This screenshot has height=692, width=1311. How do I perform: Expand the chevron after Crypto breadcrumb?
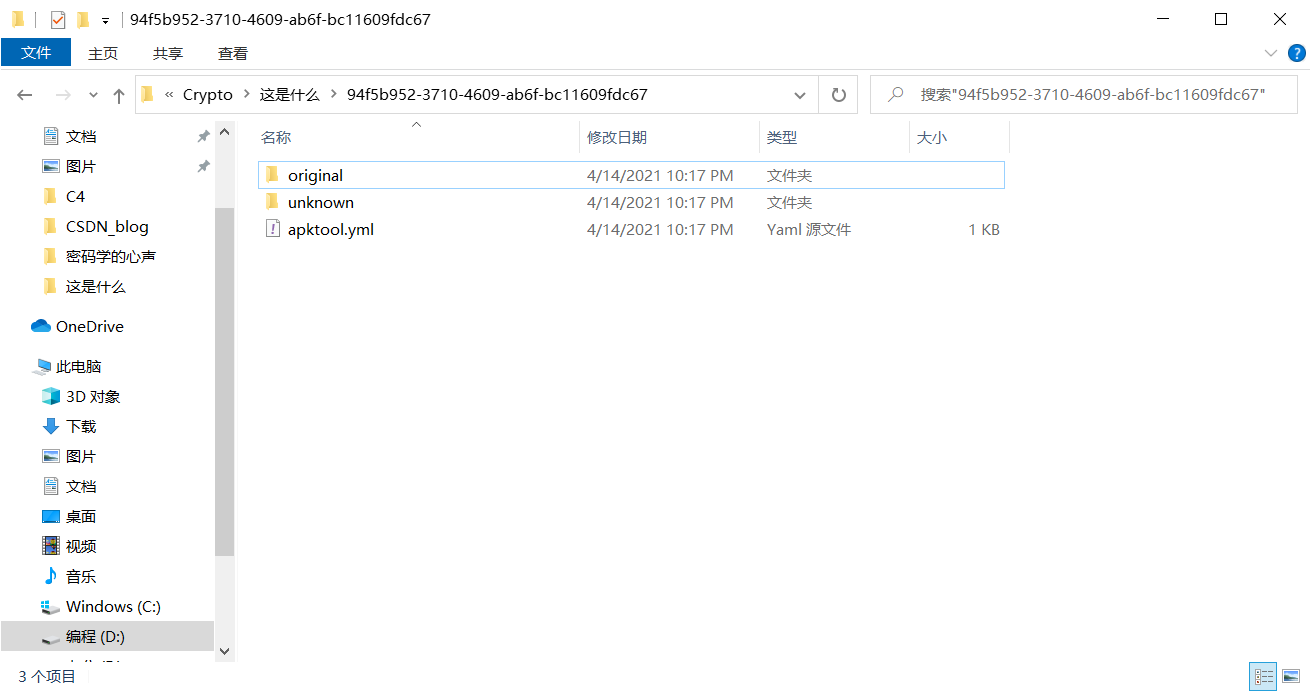(x=246, y=95)
